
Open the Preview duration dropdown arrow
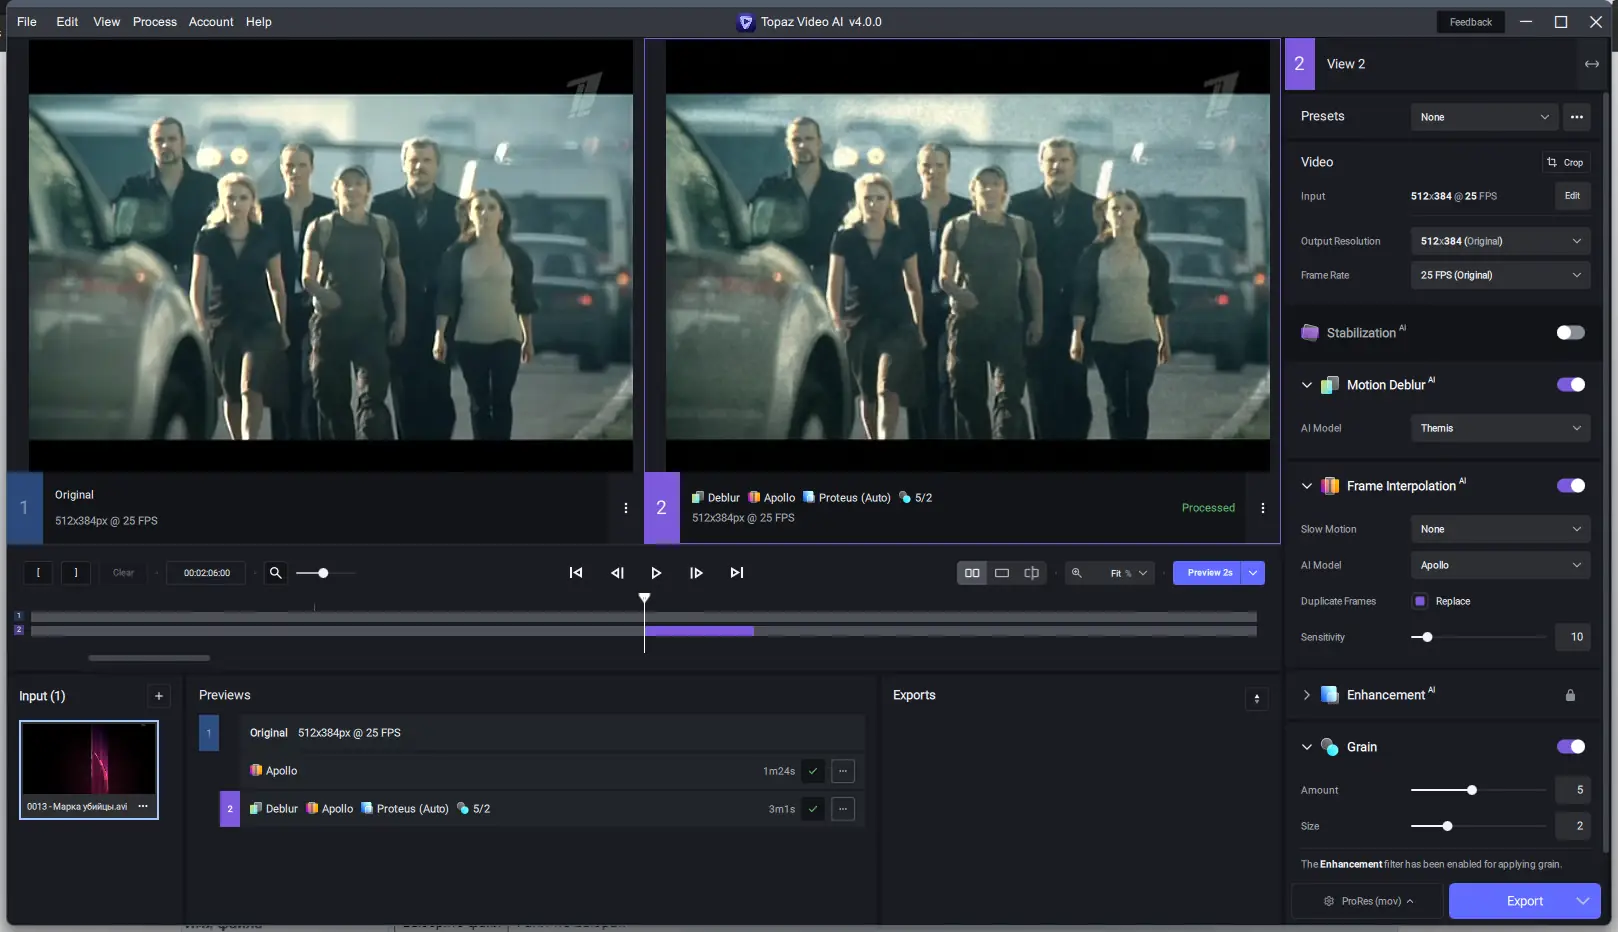point(1253,573)
